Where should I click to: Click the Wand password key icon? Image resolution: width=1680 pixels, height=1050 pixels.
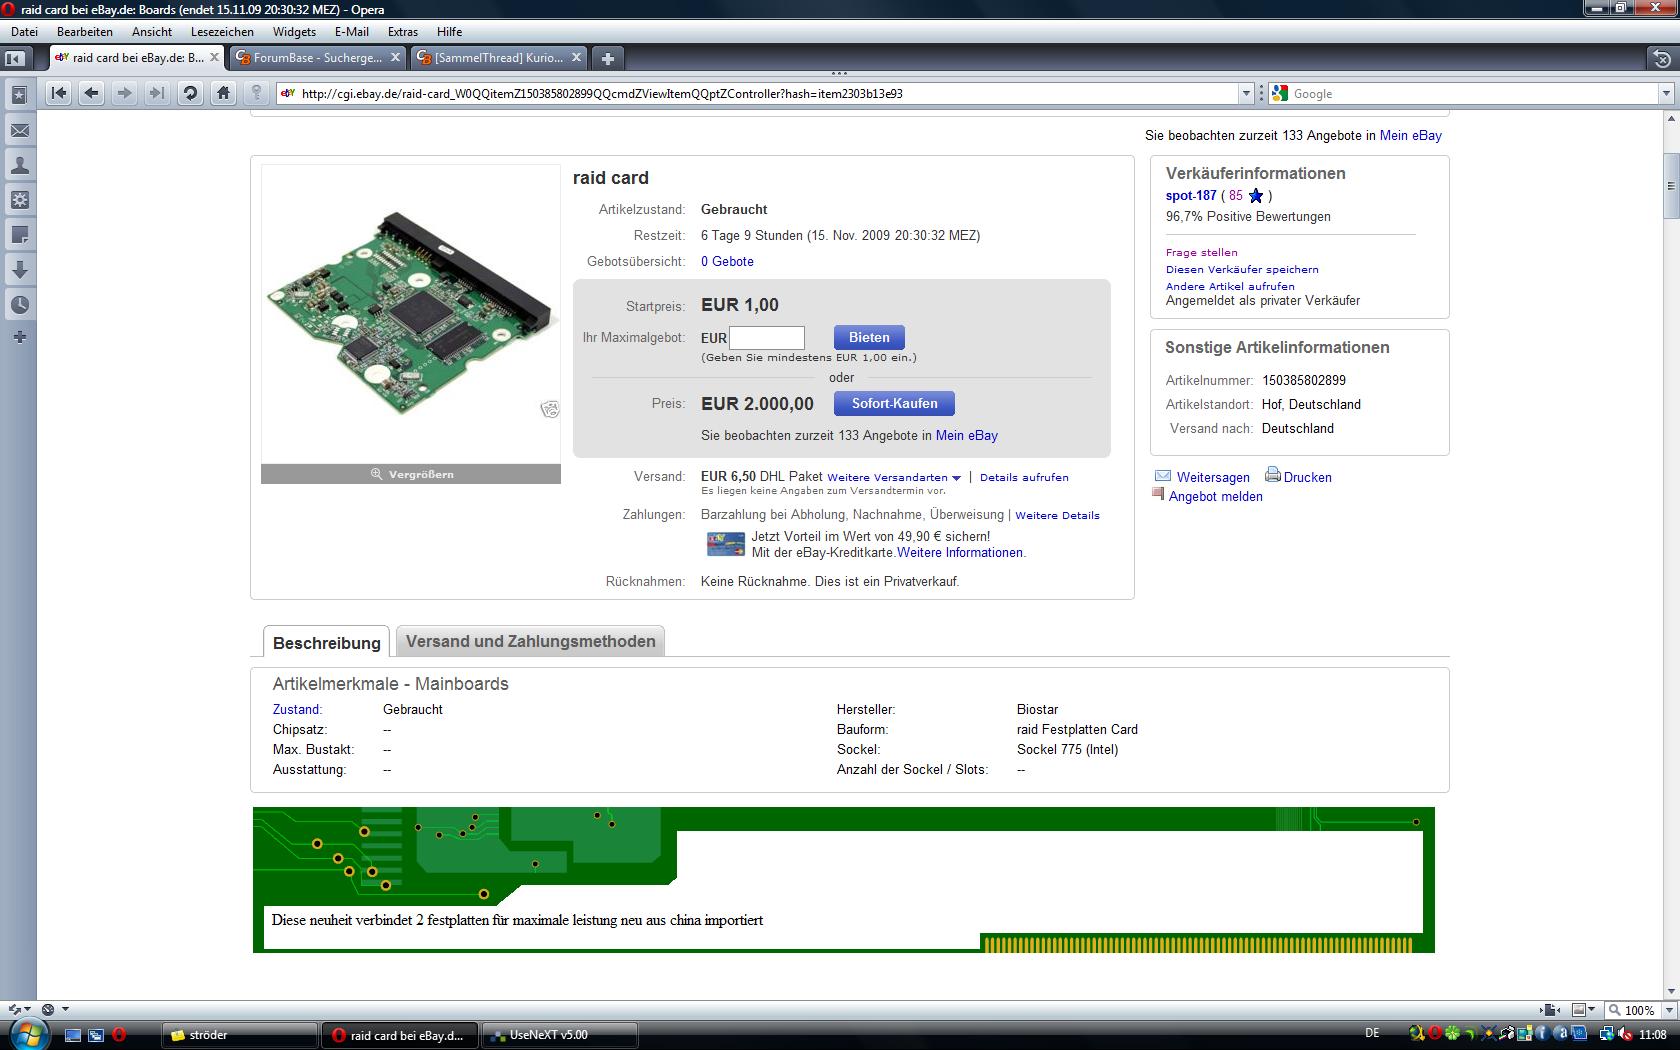[256, 93]
